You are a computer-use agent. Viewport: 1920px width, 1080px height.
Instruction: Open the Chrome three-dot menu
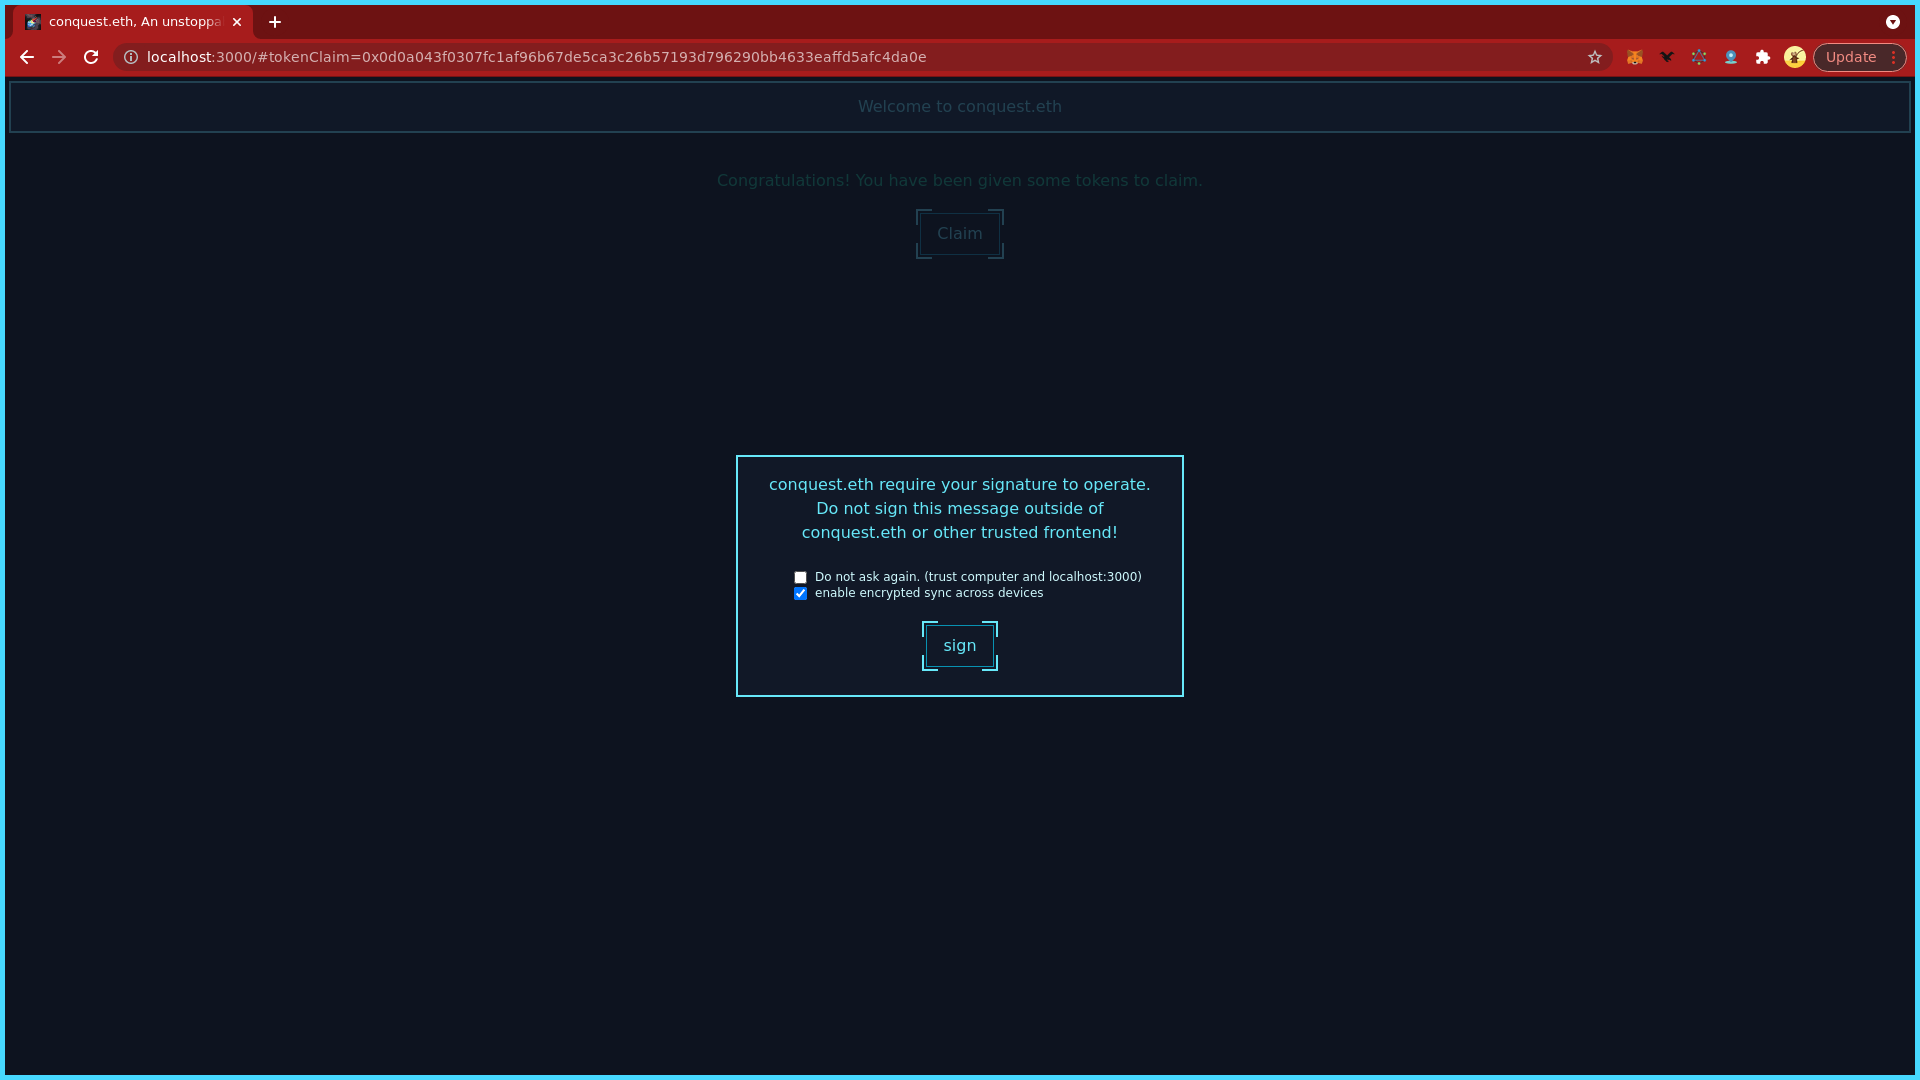click(1894, 57)
